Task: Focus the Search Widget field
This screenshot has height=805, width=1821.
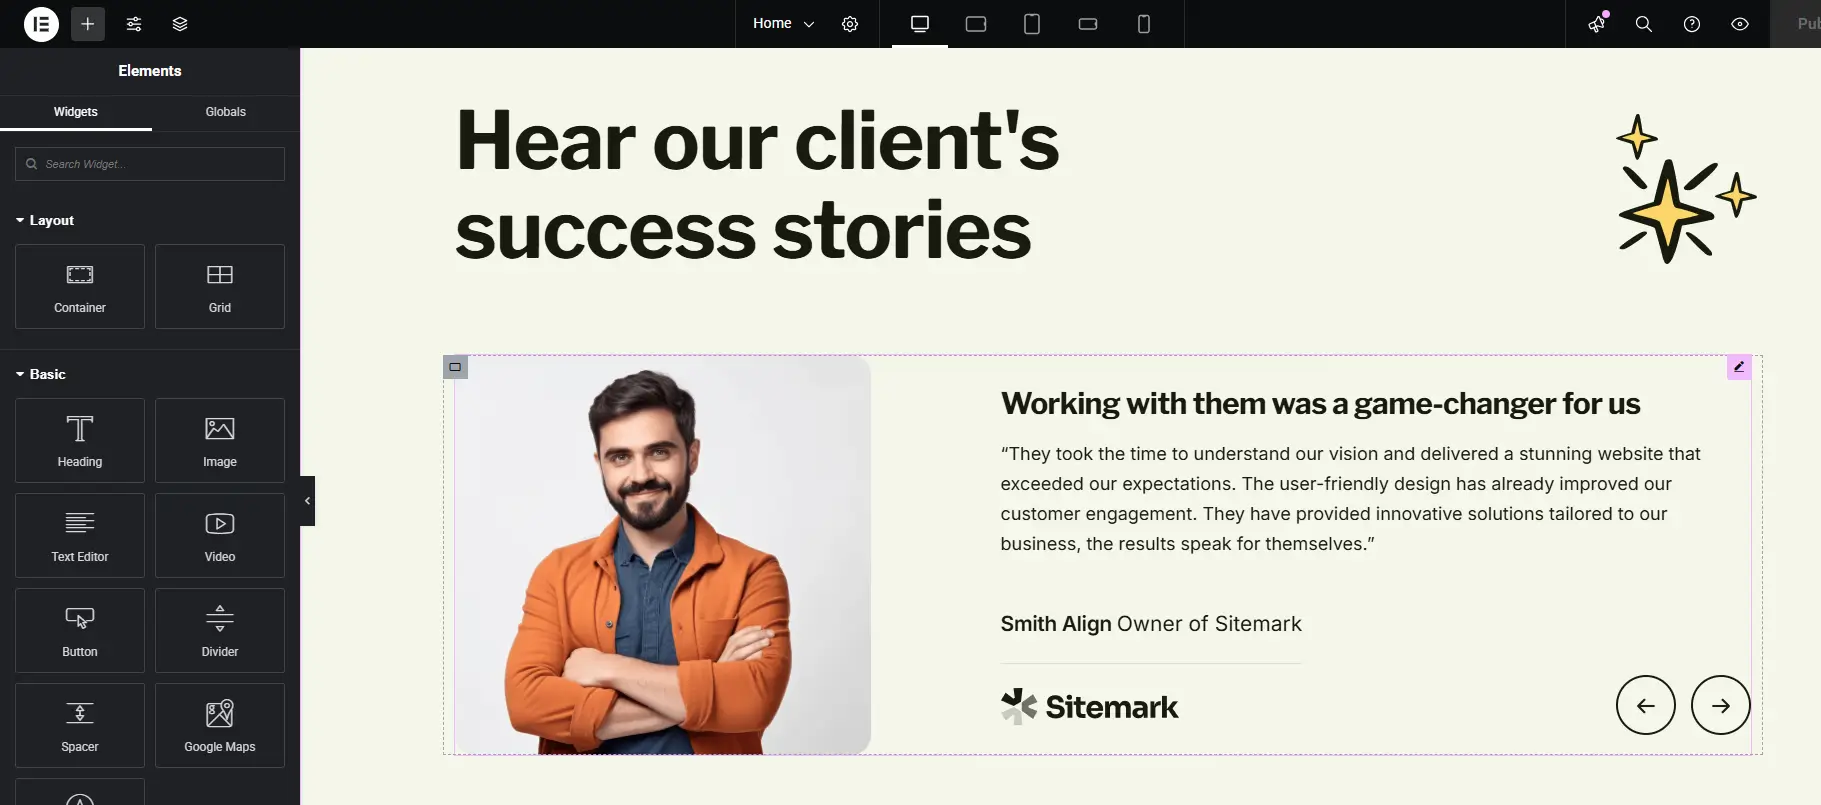Action: [x=150, y=164]
